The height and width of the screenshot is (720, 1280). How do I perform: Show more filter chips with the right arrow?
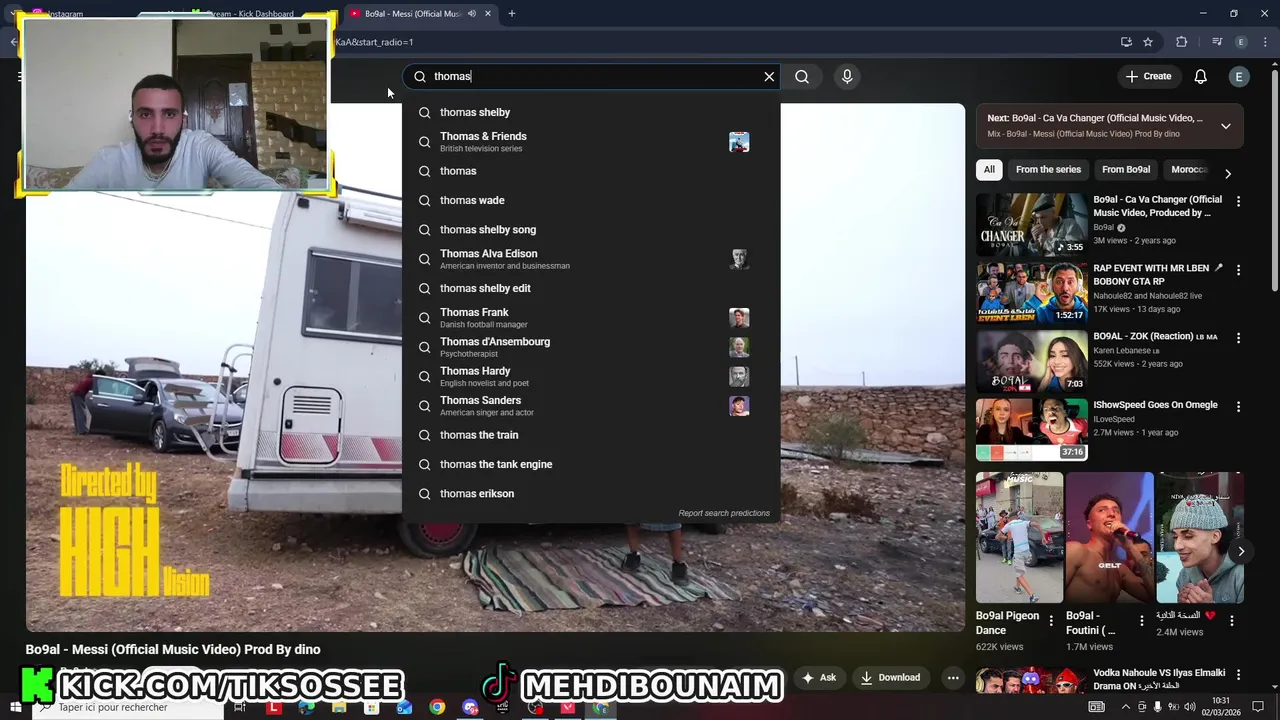[1228, 173]
